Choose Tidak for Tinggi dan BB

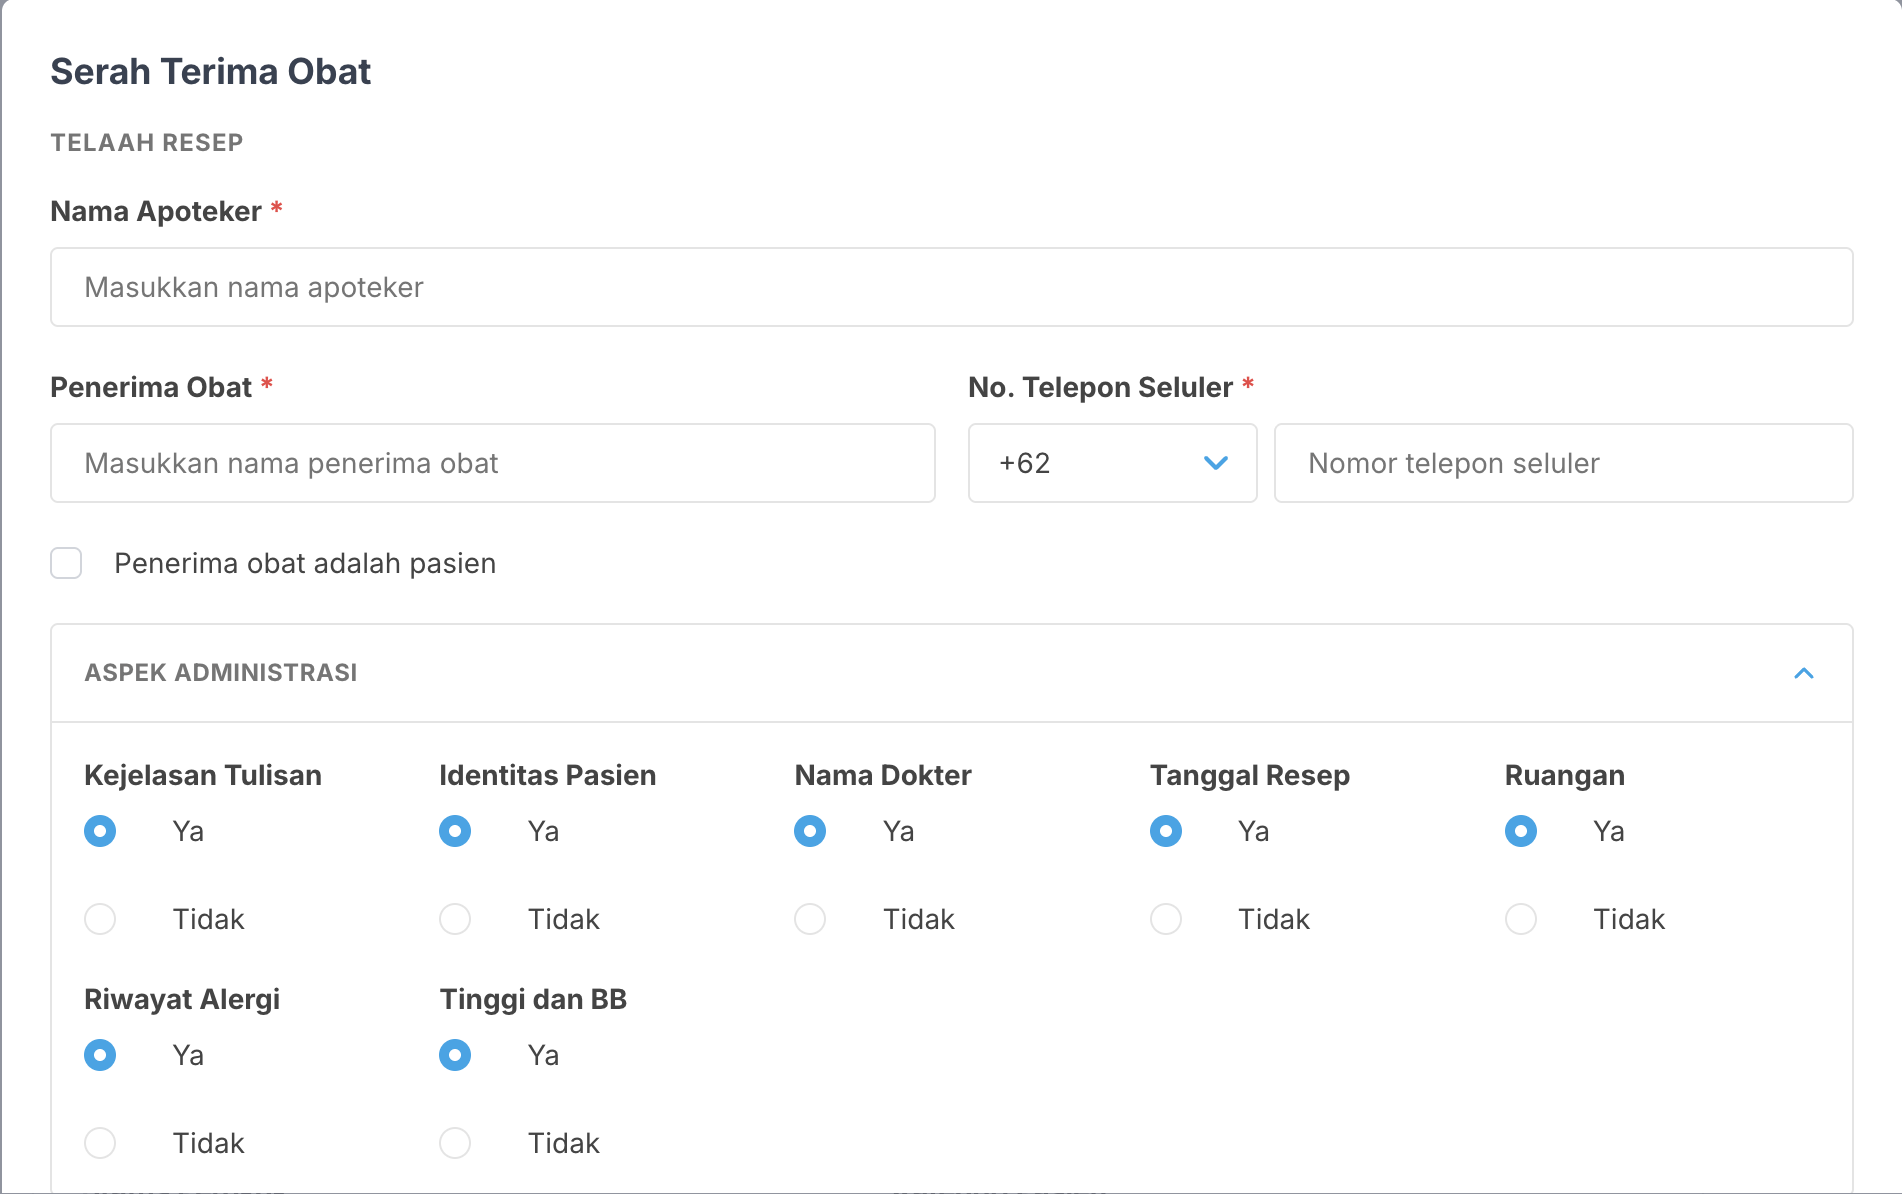[455, 1143]
